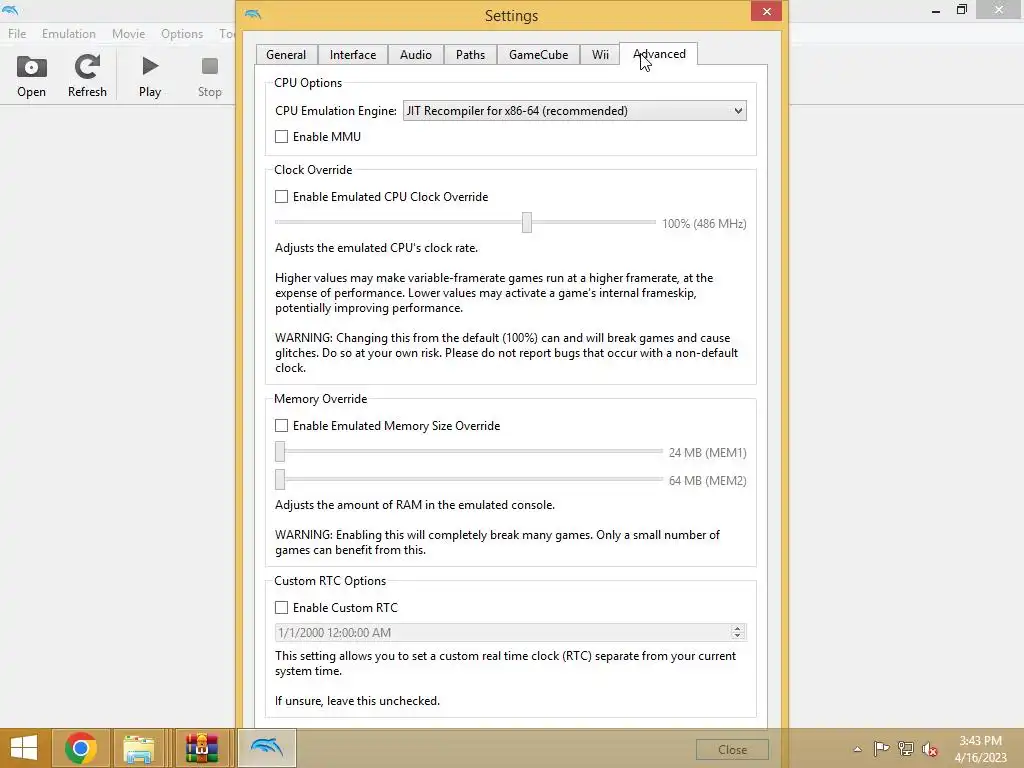1024x768 pixels.
Task: Click the CPU clock override slider handle
Action: 526,222
